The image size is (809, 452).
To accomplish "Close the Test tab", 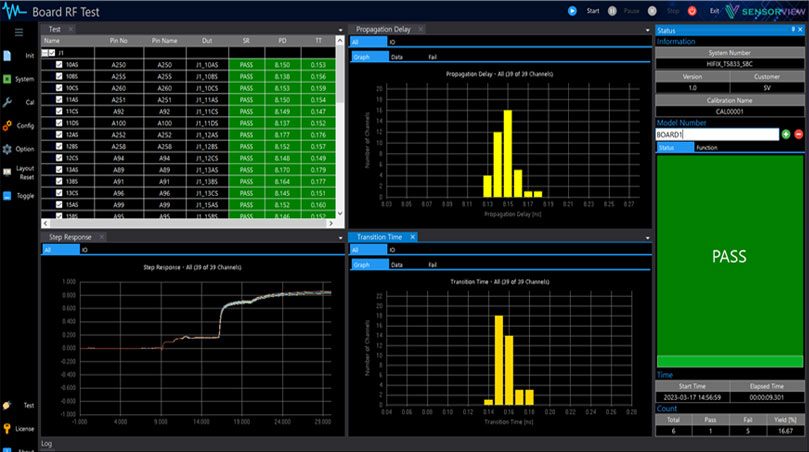I will coord(71,29).
